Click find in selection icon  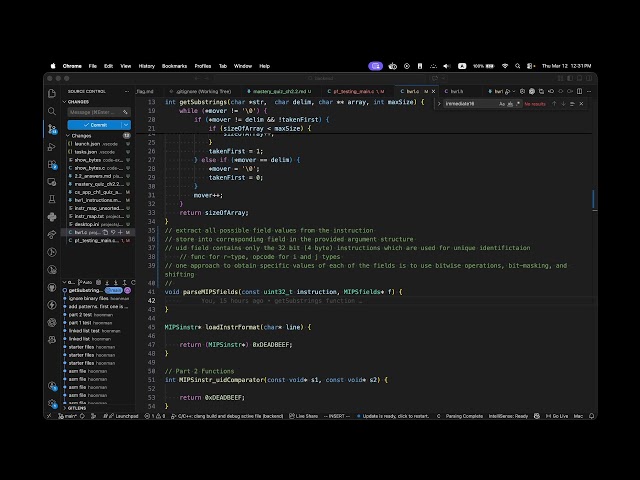click(572, 104)
